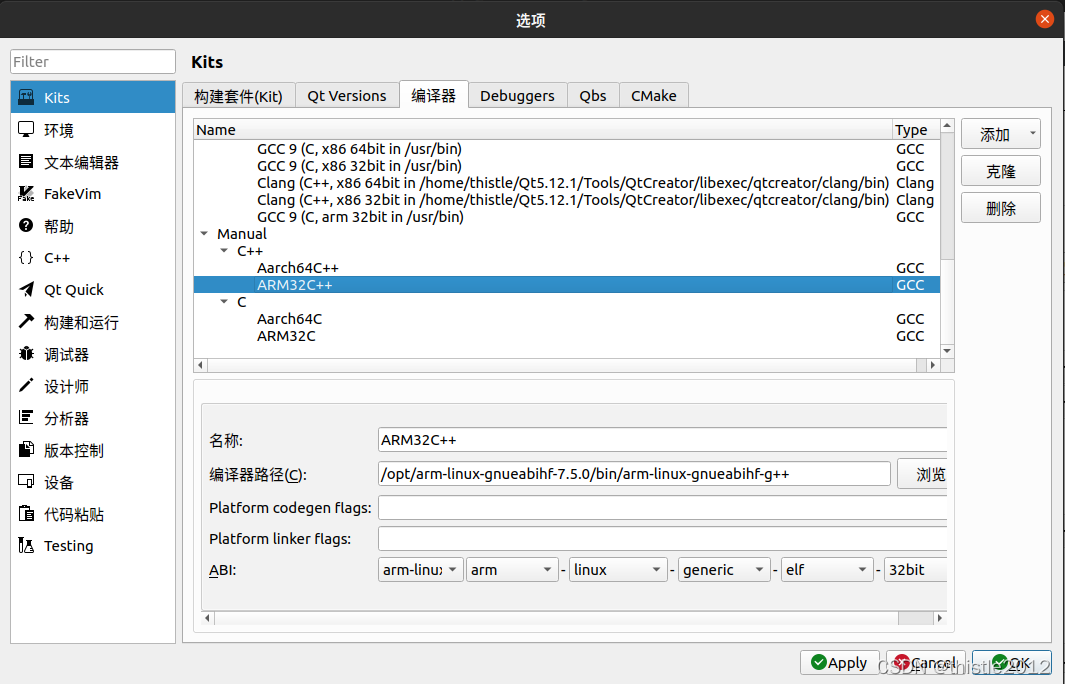The height and width of the screenshot is (684, 1065).
Task: Click the Name column header
Action: 543,130
